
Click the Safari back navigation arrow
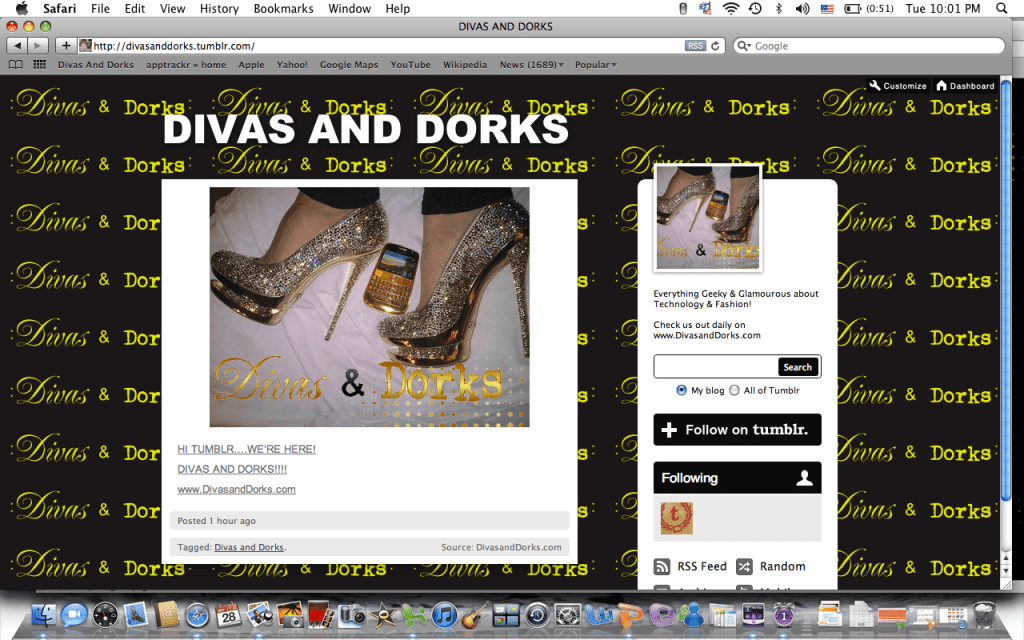pos(17,46)
